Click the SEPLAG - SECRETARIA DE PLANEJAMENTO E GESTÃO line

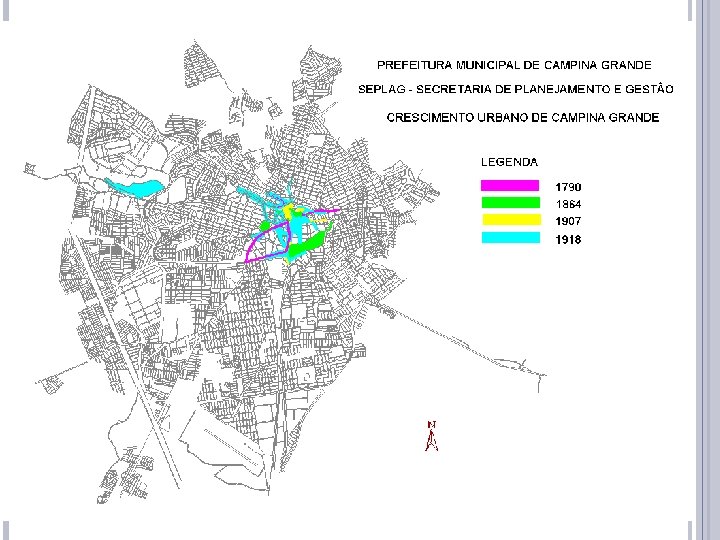pos(516,89)
